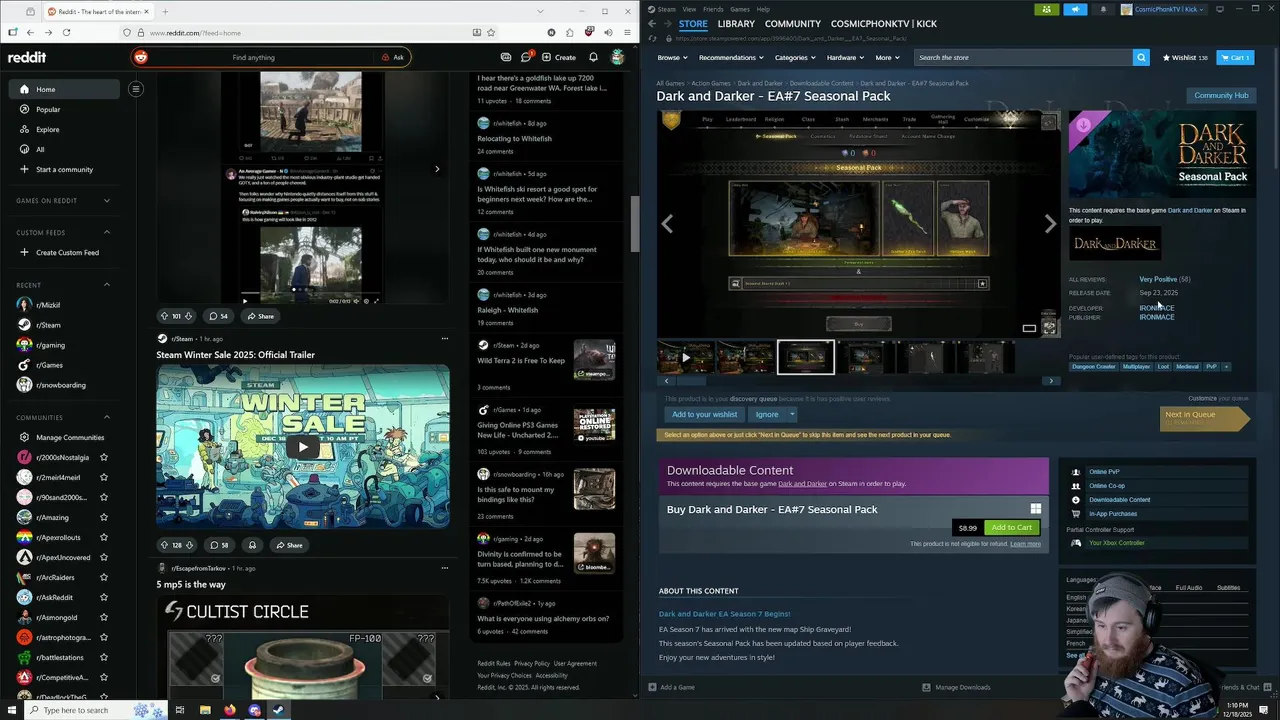
Task: Favorite r/ArcRaiders with its star
Action: point(104,577)
